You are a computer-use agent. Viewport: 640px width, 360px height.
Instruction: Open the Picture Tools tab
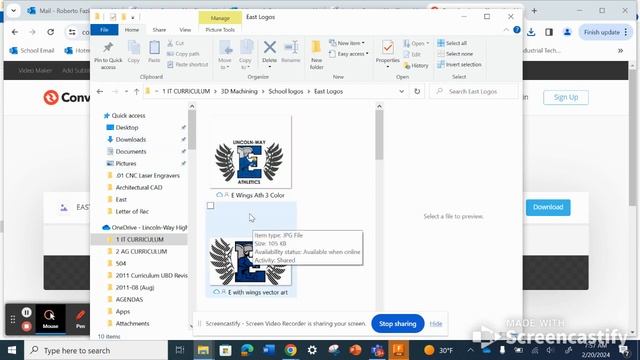220,30
